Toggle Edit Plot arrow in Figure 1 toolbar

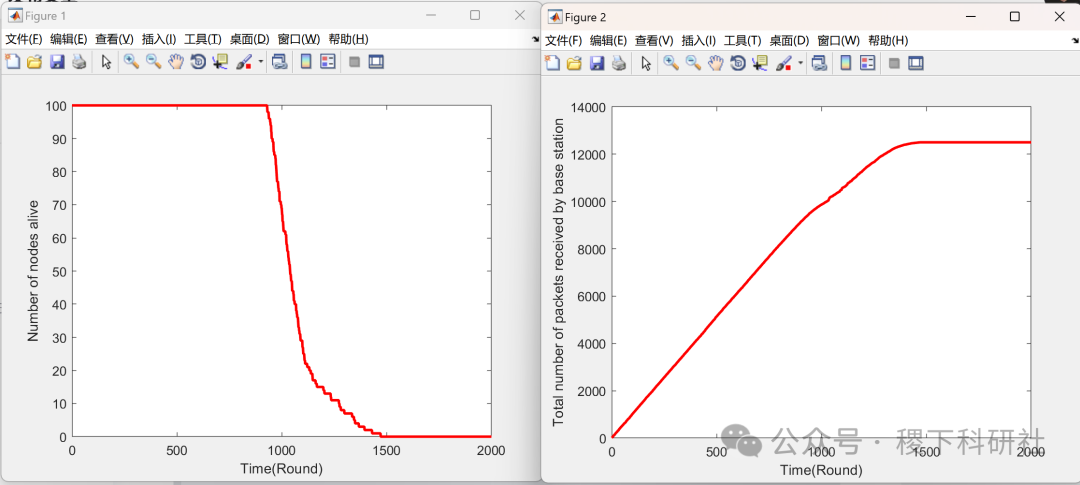pos(106,62)
